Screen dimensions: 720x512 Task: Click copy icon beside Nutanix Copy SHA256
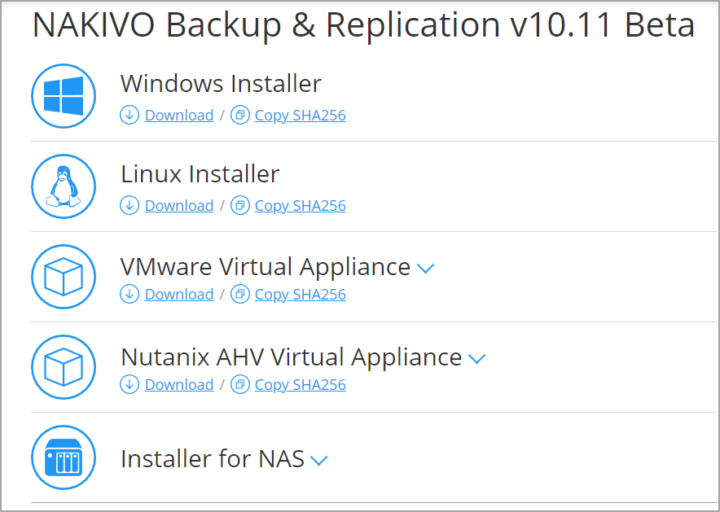pyautogui.click(x=240, y=385)
